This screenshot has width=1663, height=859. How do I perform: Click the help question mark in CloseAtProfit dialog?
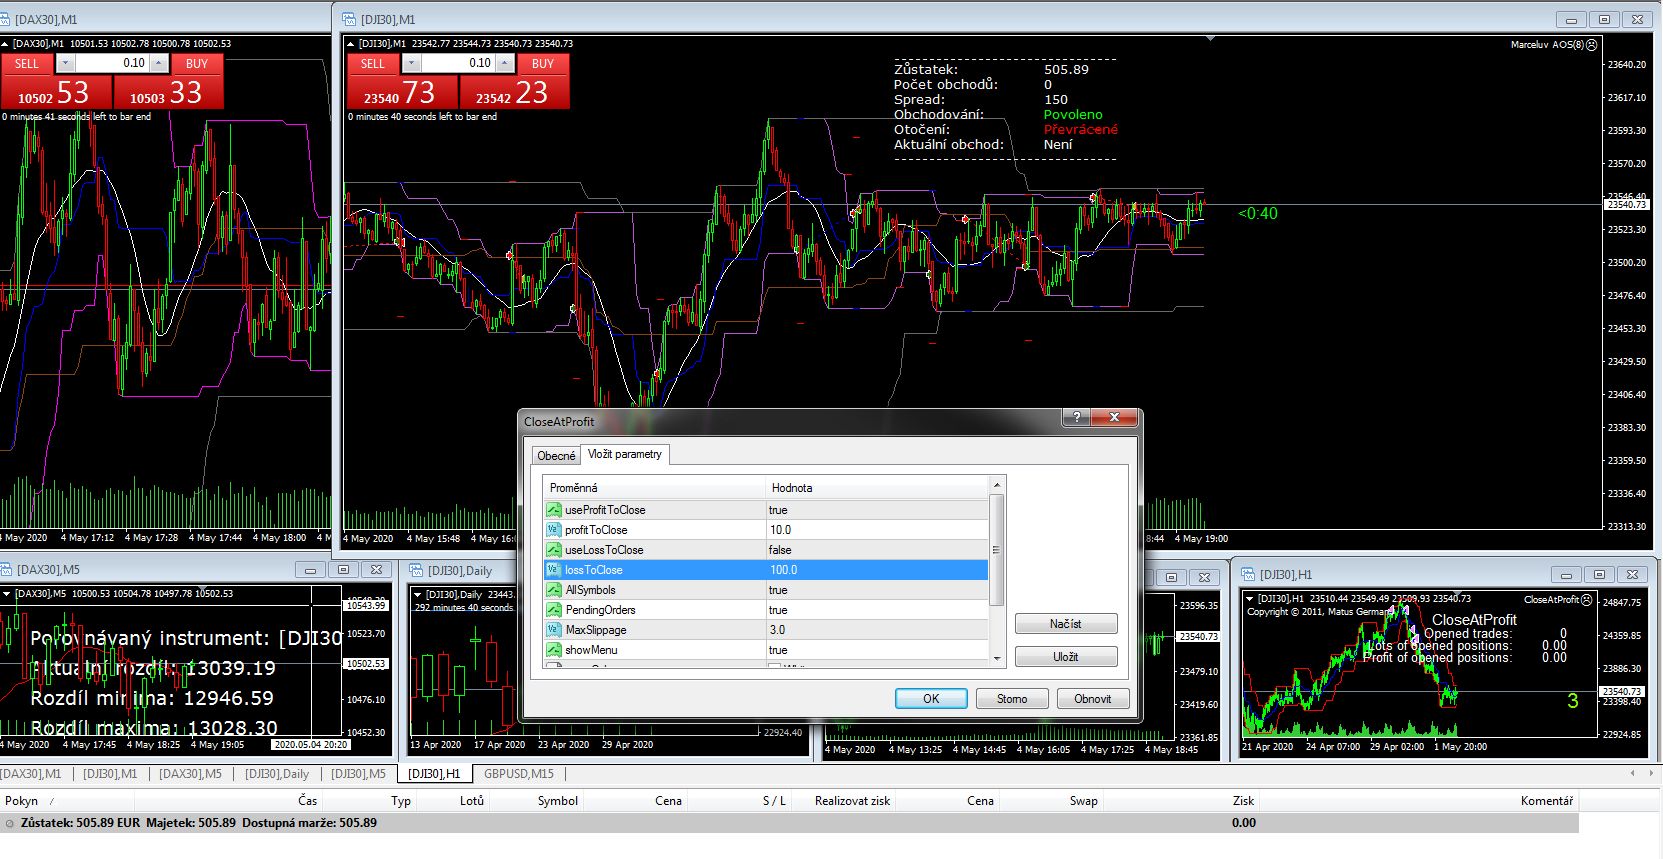click(1076, 418)
